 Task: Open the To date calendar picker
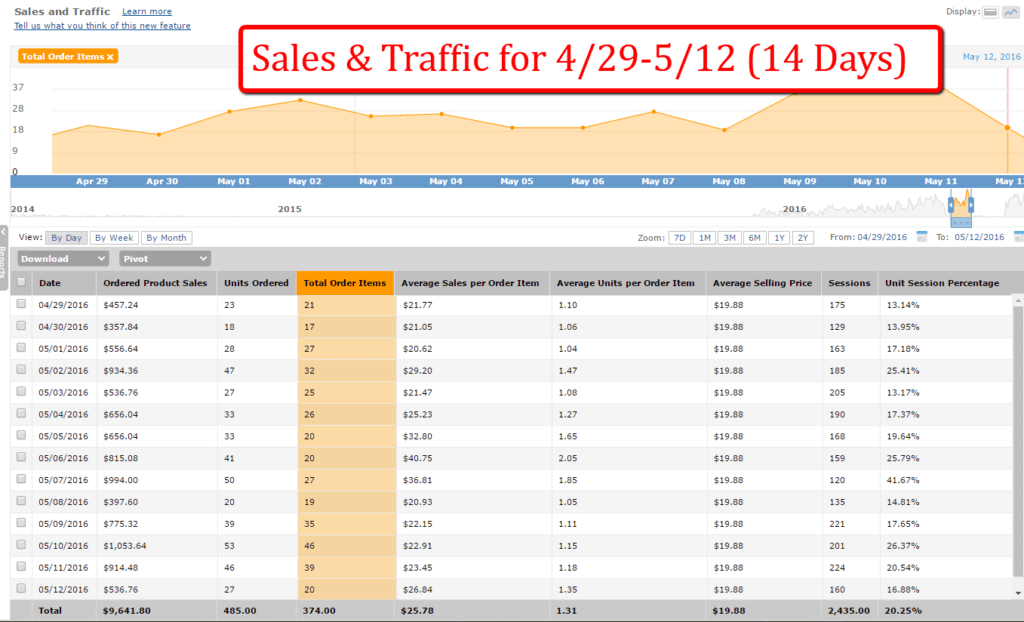(1018, 237)
